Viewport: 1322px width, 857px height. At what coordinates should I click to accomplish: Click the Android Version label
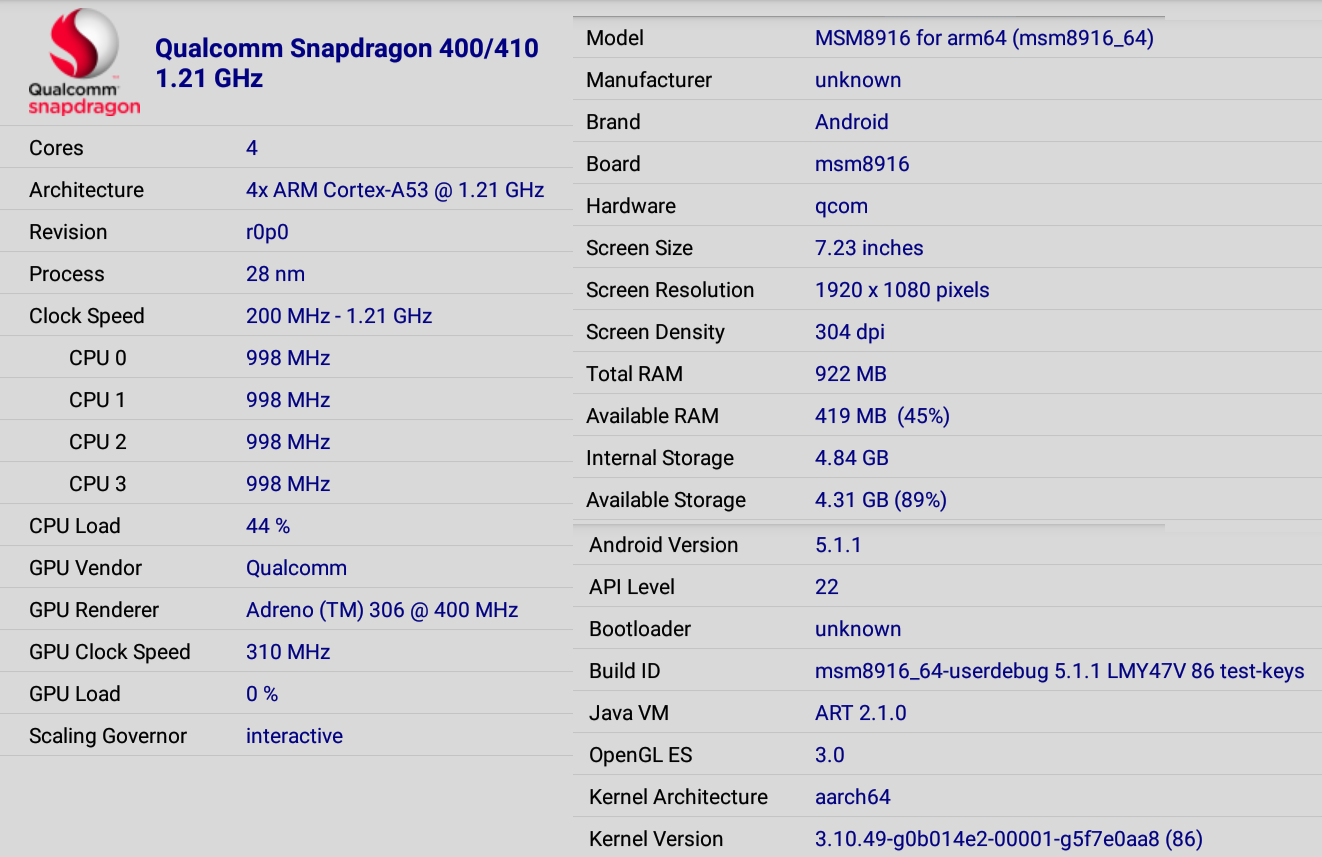pos(664,545)
